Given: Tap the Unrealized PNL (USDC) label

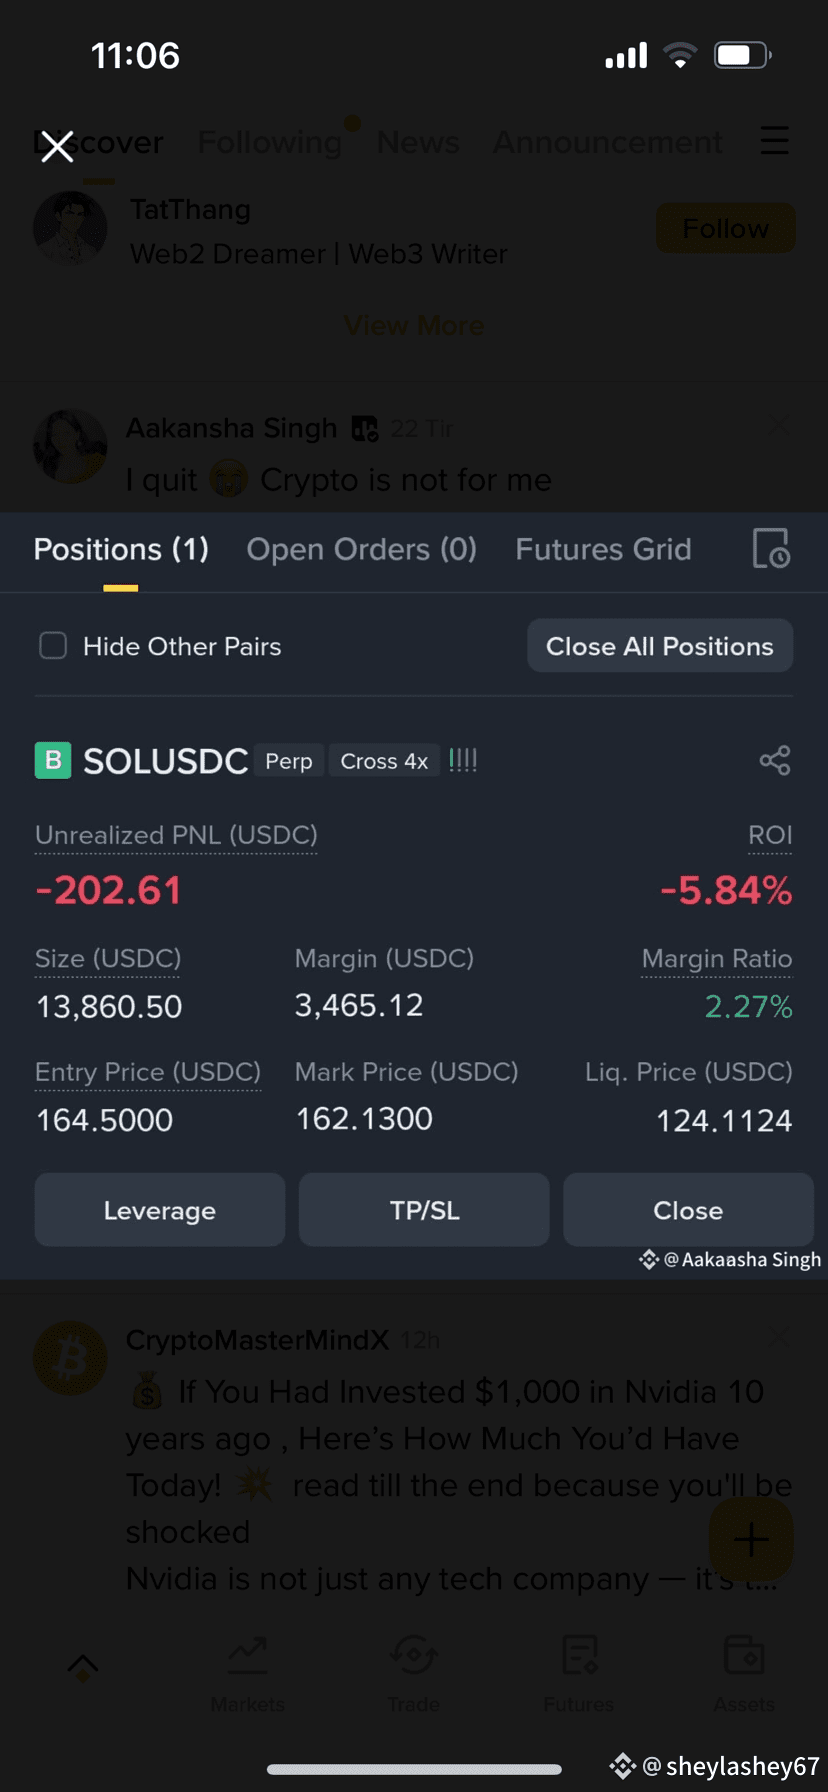Looking at the screenshot, I should coord(176,835).
